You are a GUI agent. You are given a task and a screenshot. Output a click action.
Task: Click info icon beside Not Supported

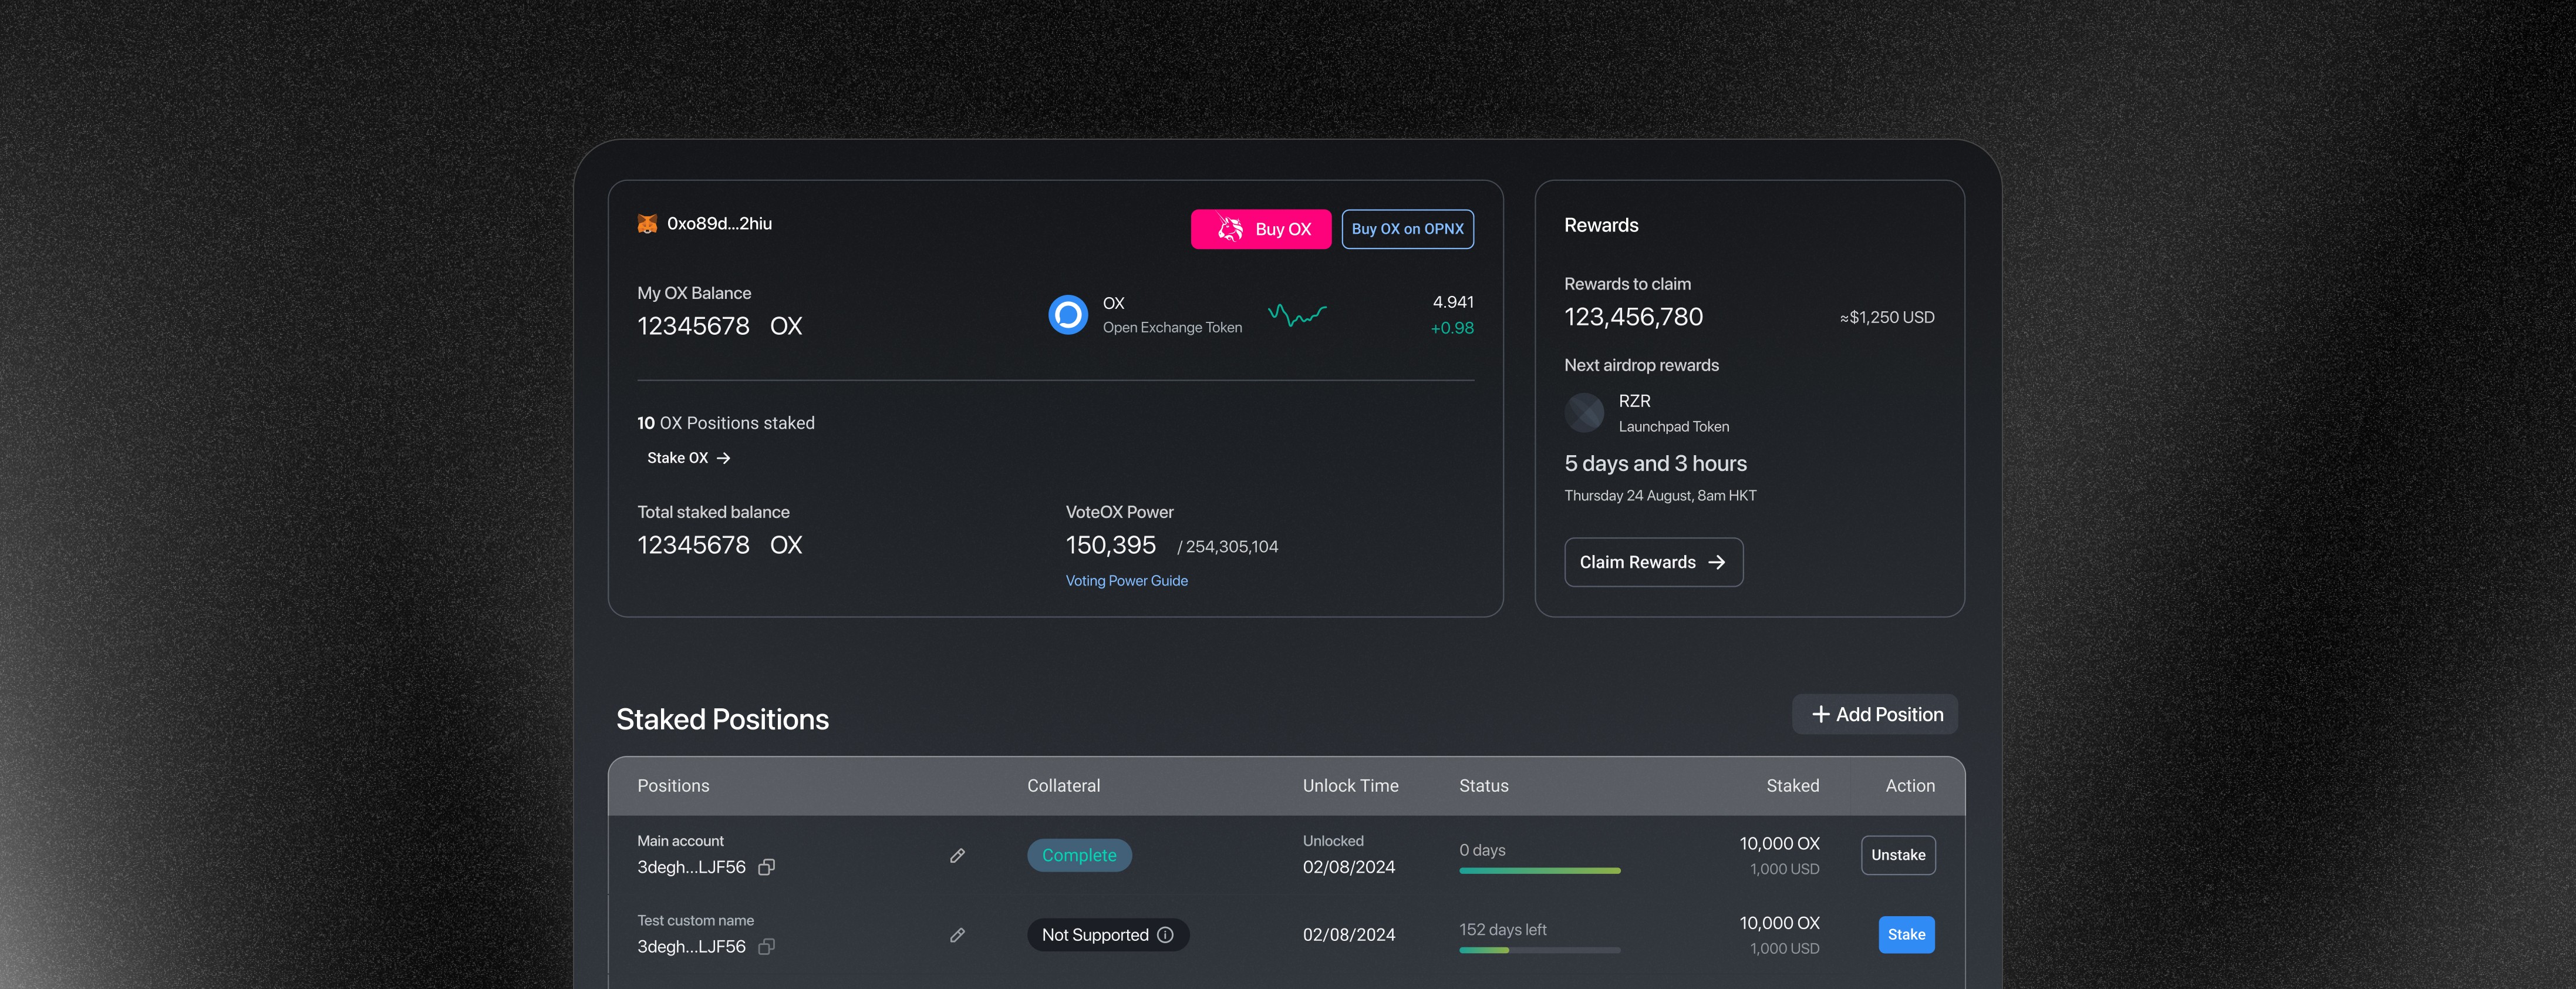pos(1165,935)
